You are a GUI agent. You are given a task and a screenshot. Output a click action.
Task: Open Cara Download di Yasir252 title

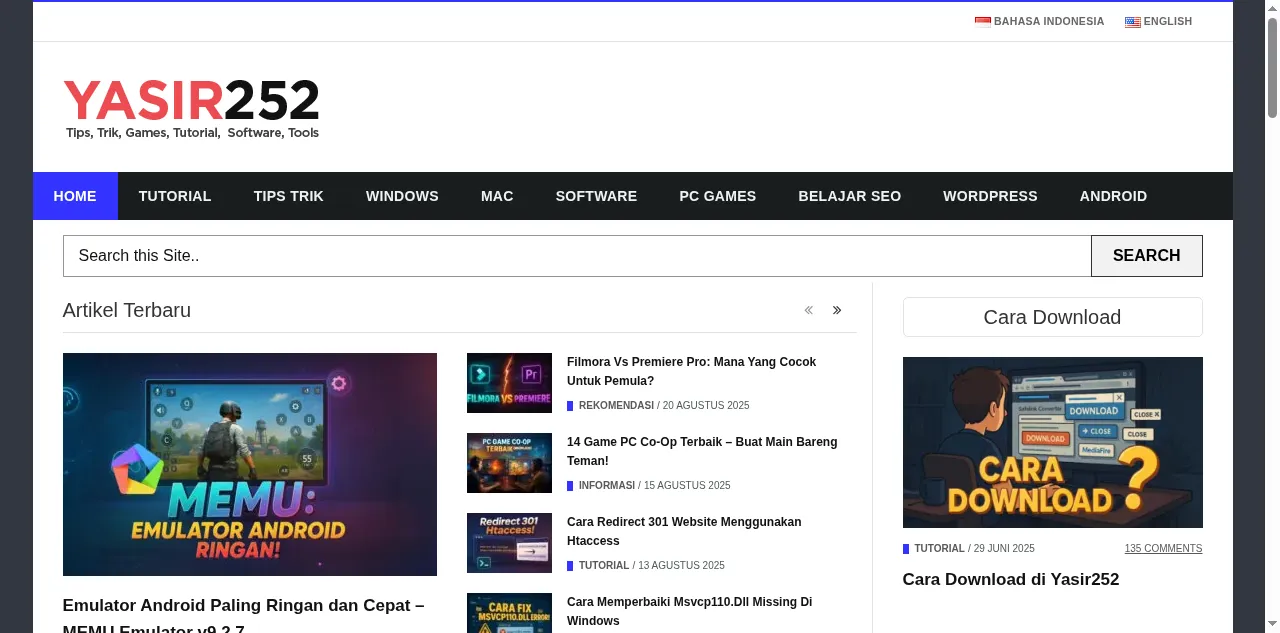click(x=1011, y=579)
